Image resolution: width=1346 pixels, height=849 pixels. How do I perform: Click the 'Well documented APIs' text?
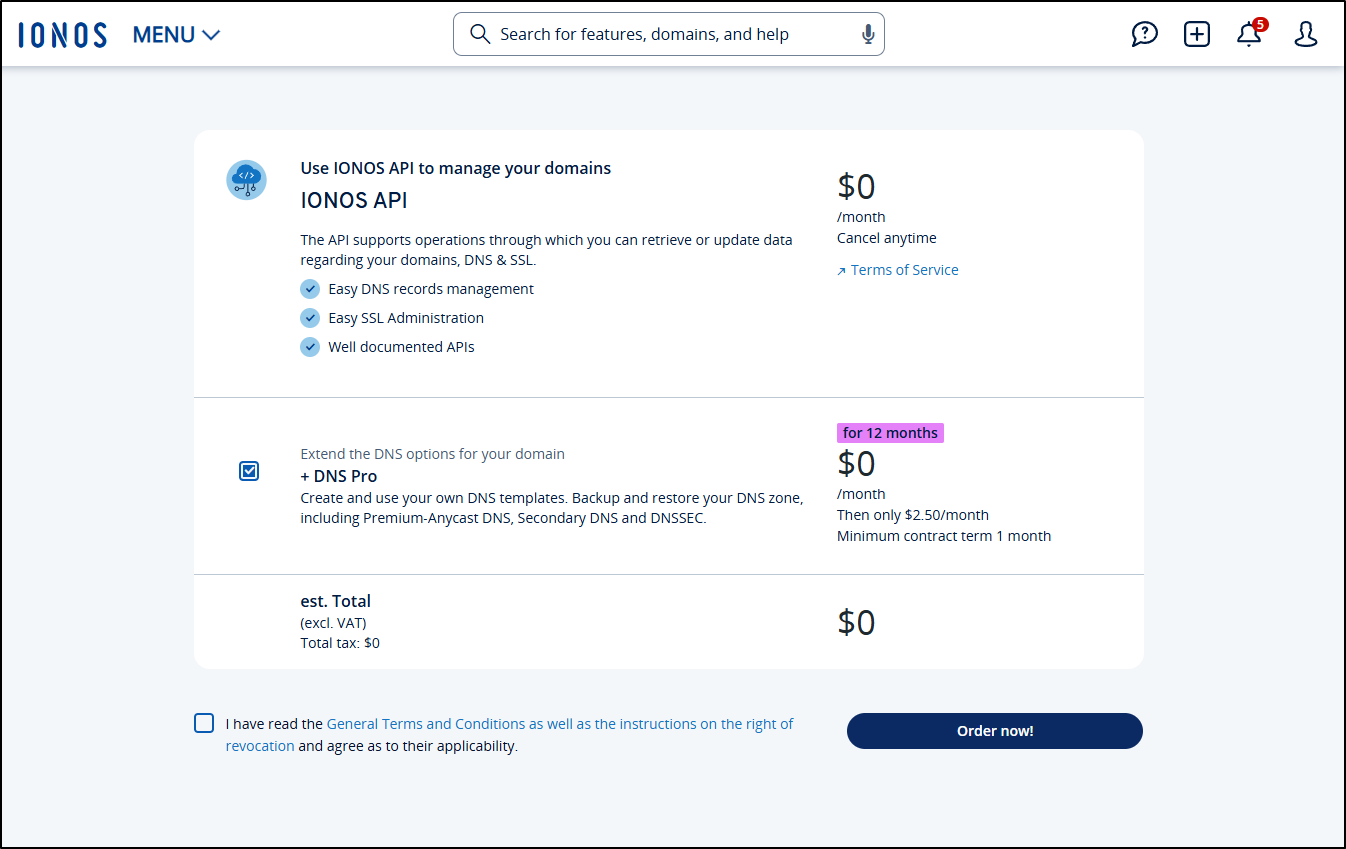point(401,347)
